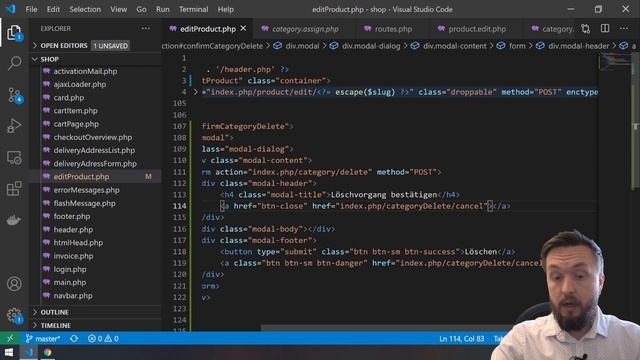Open errorMessages.php in the explorer
640x360 pixels.
[87, 190]
